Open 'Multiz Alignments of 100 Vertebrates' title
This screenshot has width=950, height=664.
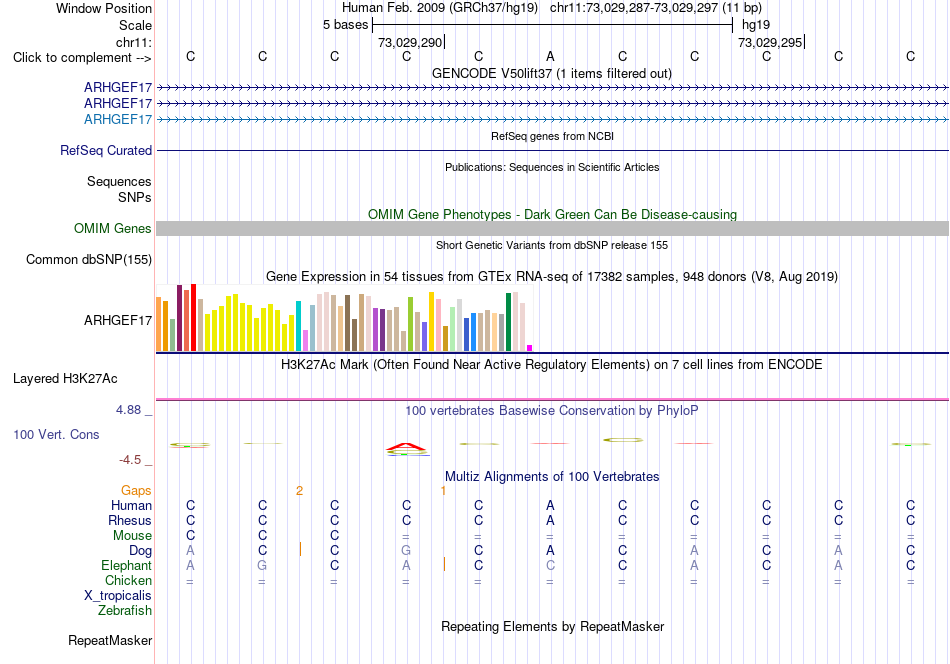pyautogui.click(x=552, y=477)
